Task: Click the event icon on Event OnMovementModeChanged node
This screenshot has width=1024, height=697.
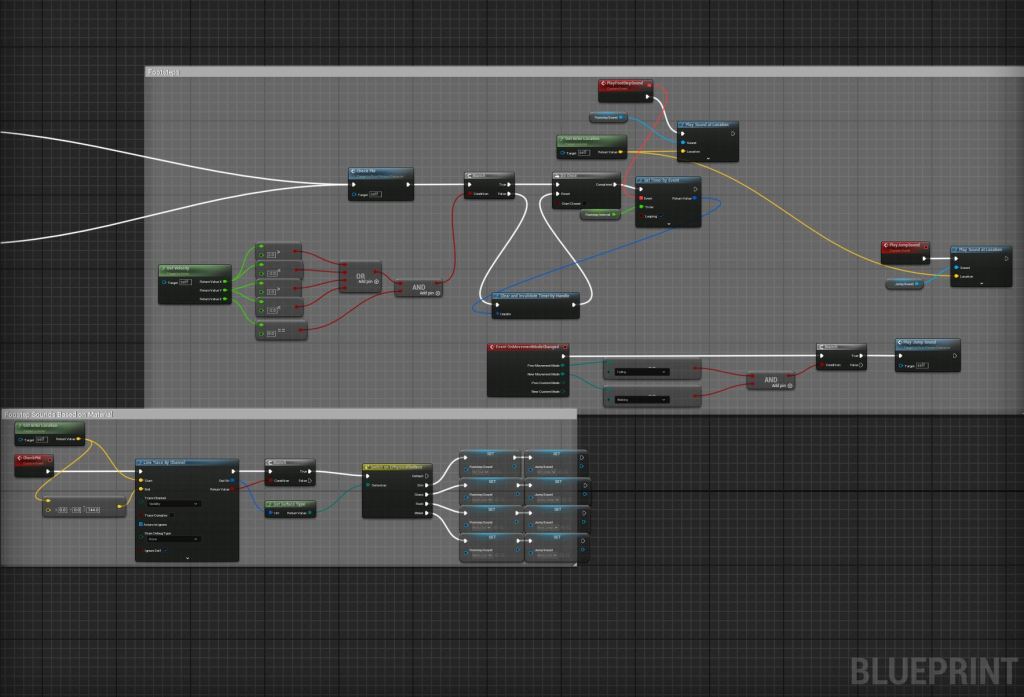Action: 491,346
